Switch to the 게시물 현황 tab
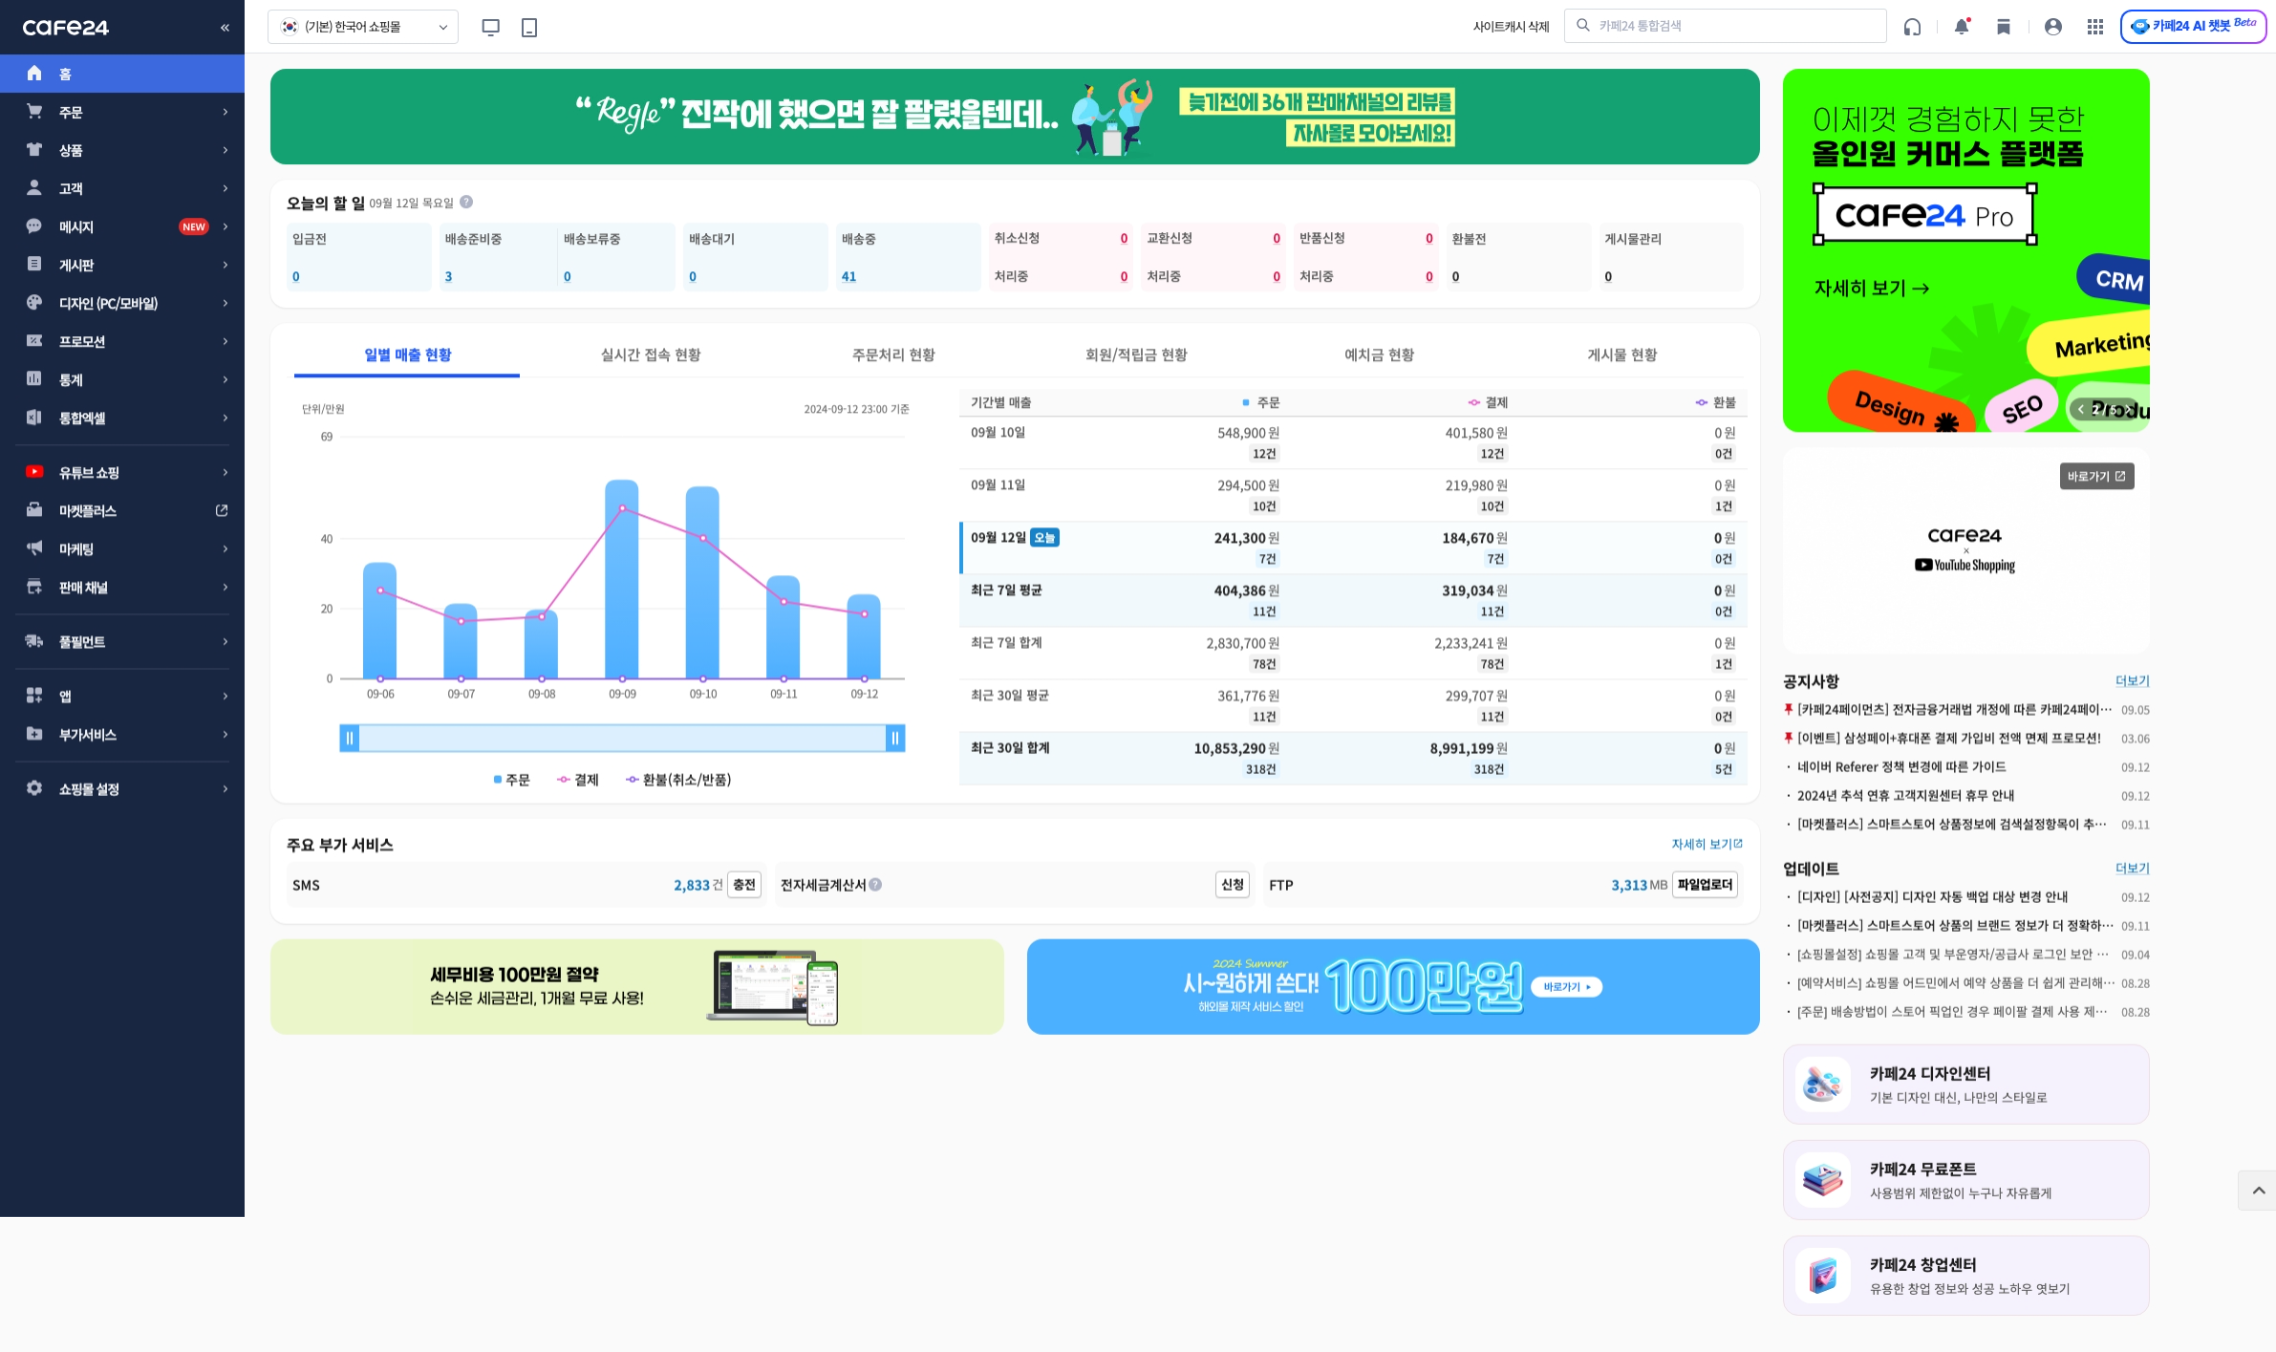The image size is (2276, 1352). coord(1622,355)
